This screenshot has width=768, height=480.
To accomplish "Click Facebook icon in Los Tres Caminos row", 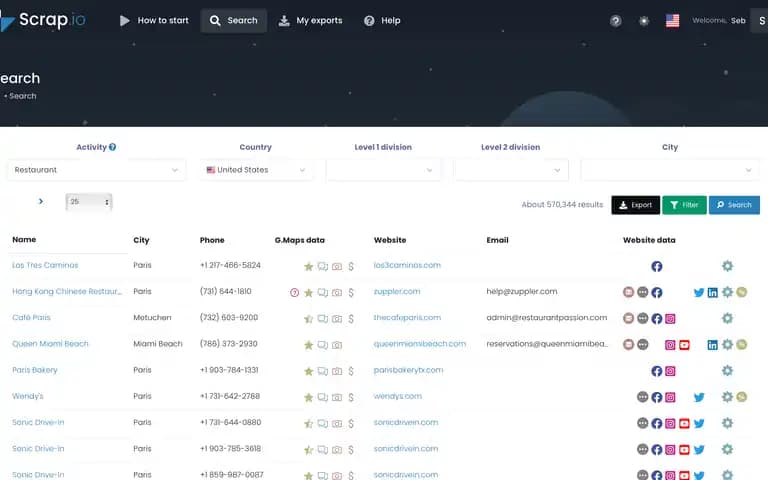I will click(x=657, y=266).
